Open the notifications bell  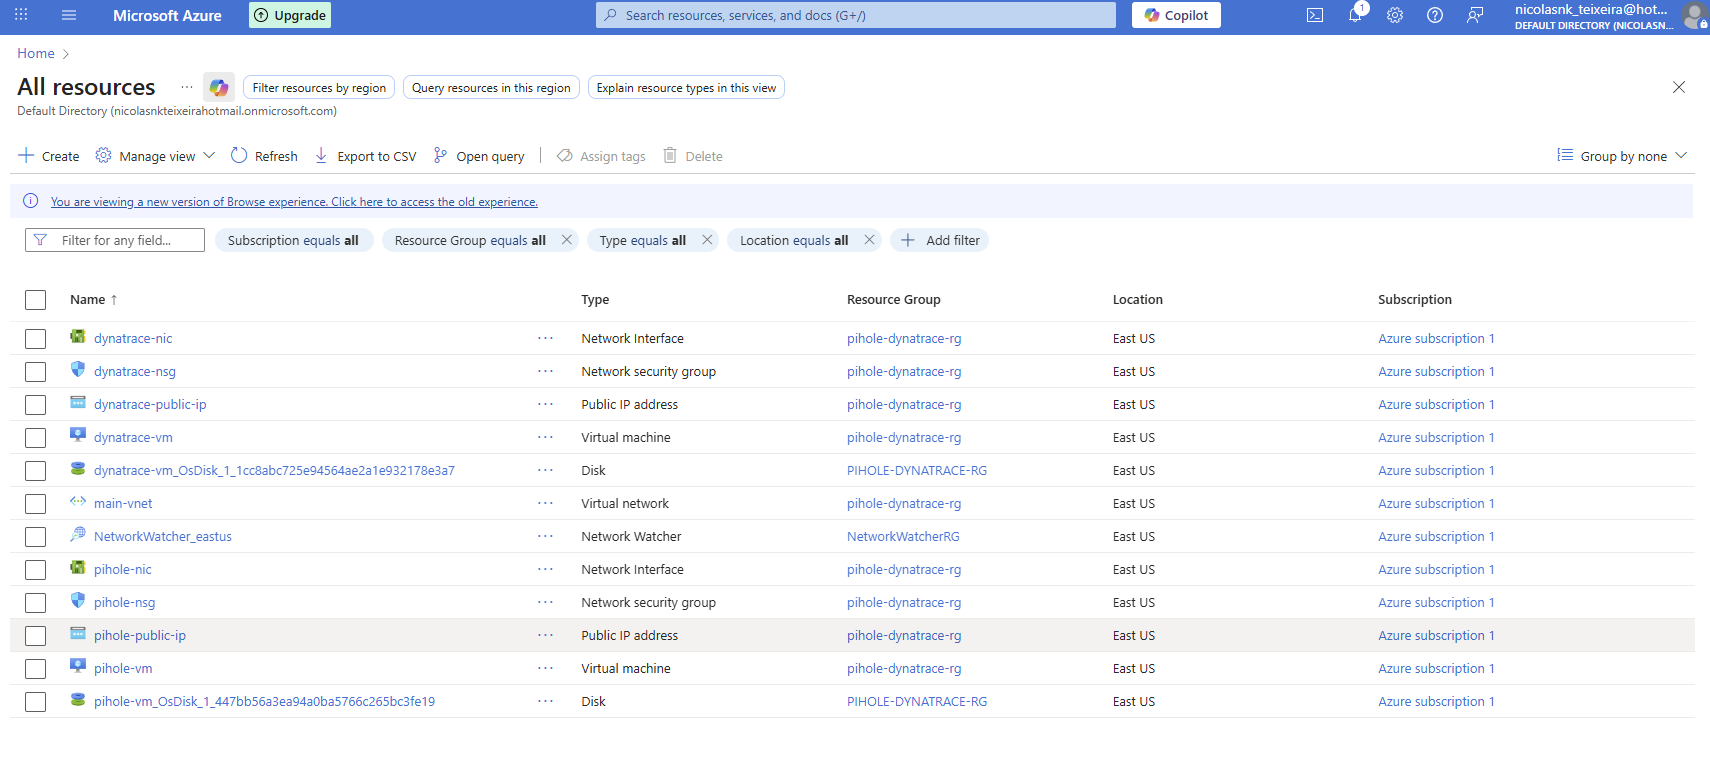click(1355, 15)
